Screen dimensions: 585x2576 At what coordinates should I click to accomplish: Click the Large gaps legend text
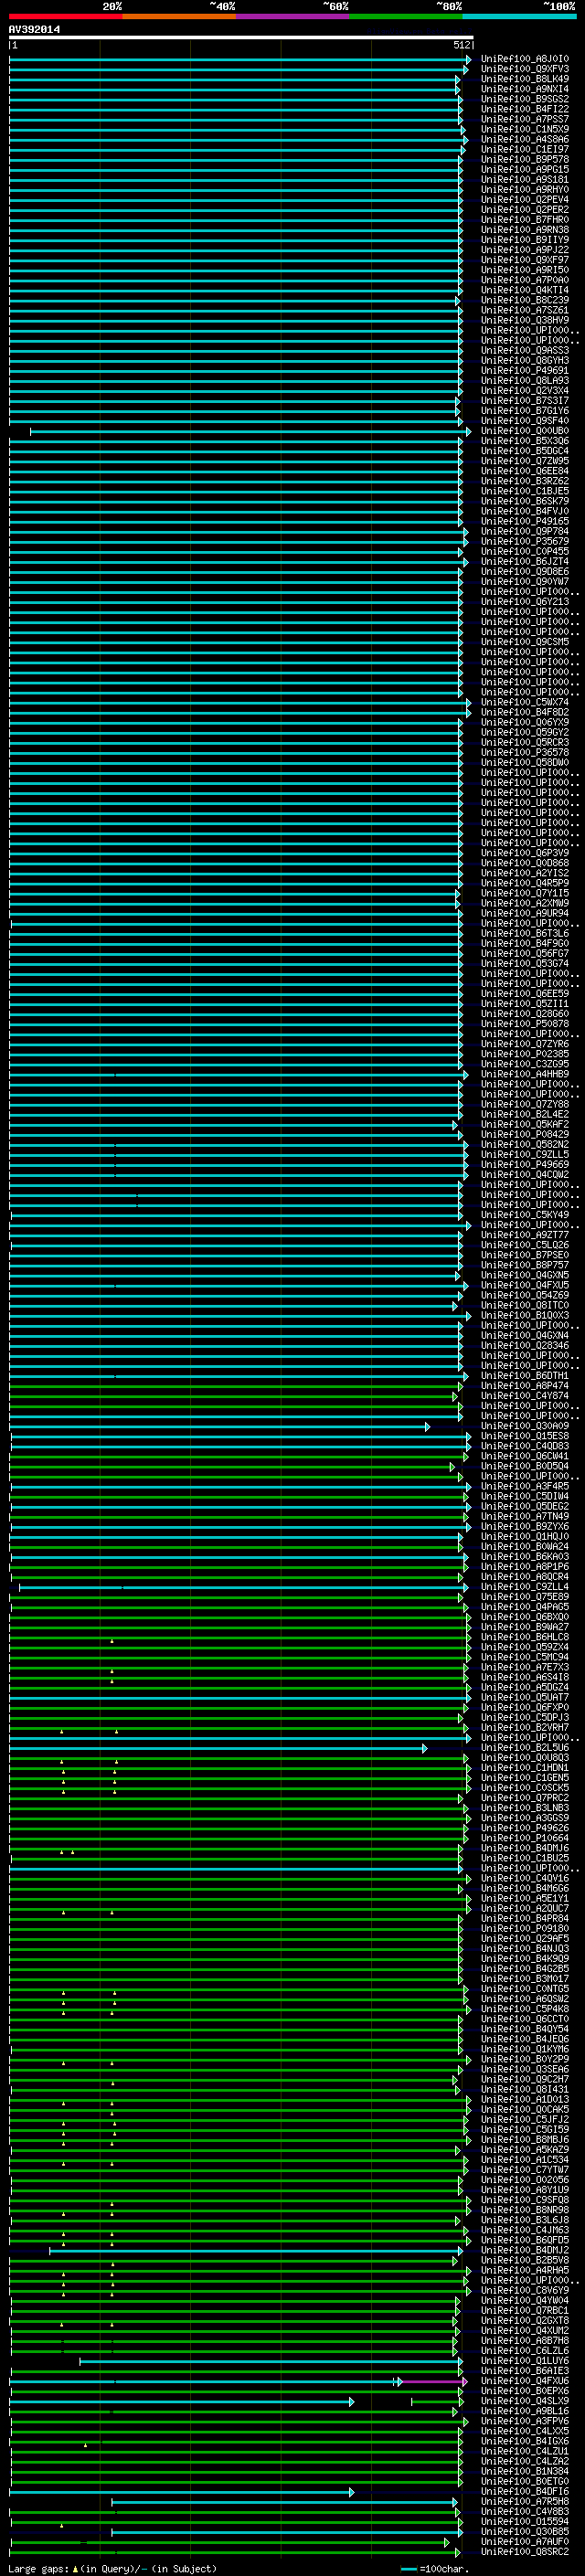click(x=38, y=2568)
